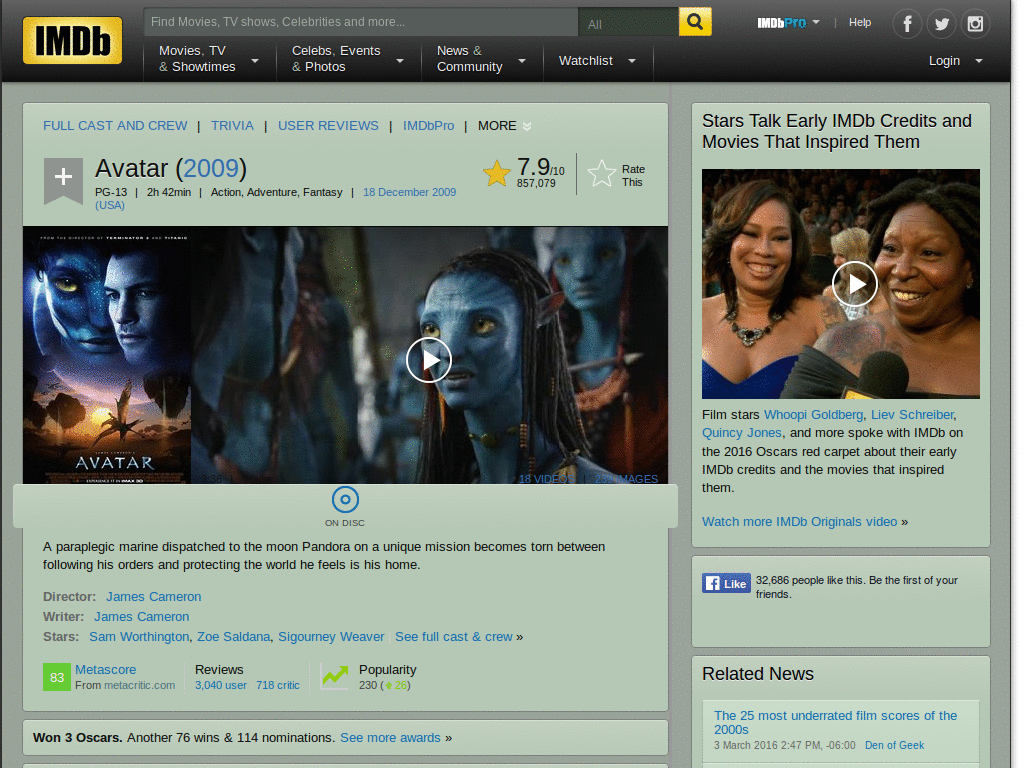Click the gold rating star icon
This screenshot has height=768, width=1024.
tap(496, 174)
